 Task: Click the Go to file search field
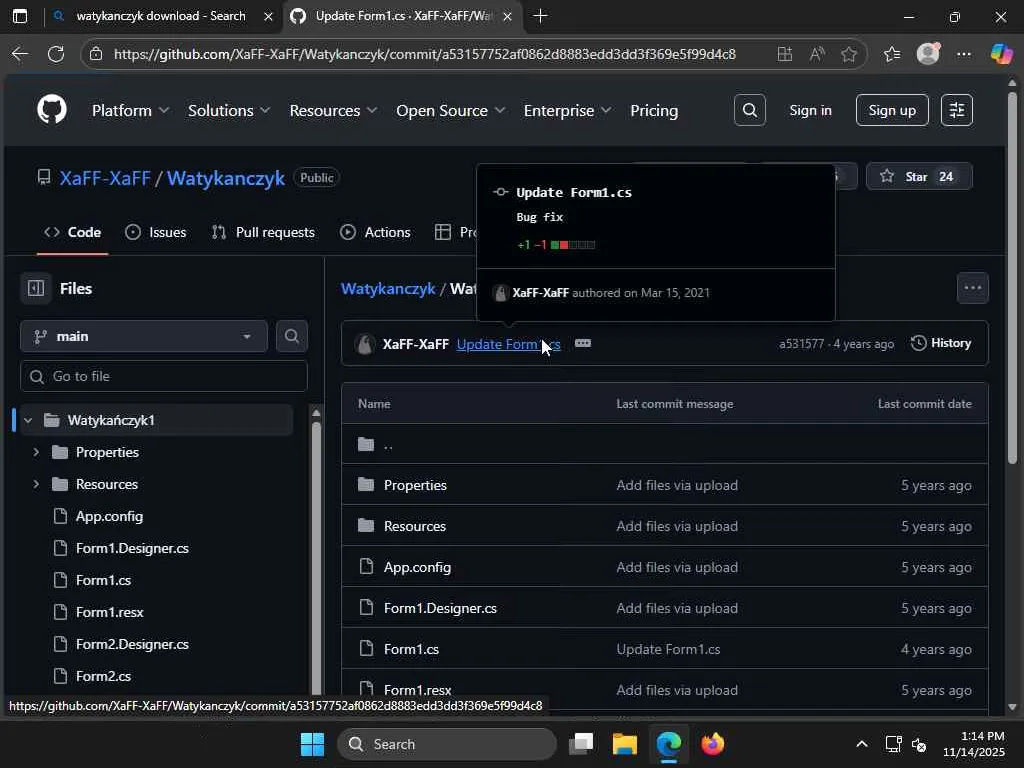(164, 376)
